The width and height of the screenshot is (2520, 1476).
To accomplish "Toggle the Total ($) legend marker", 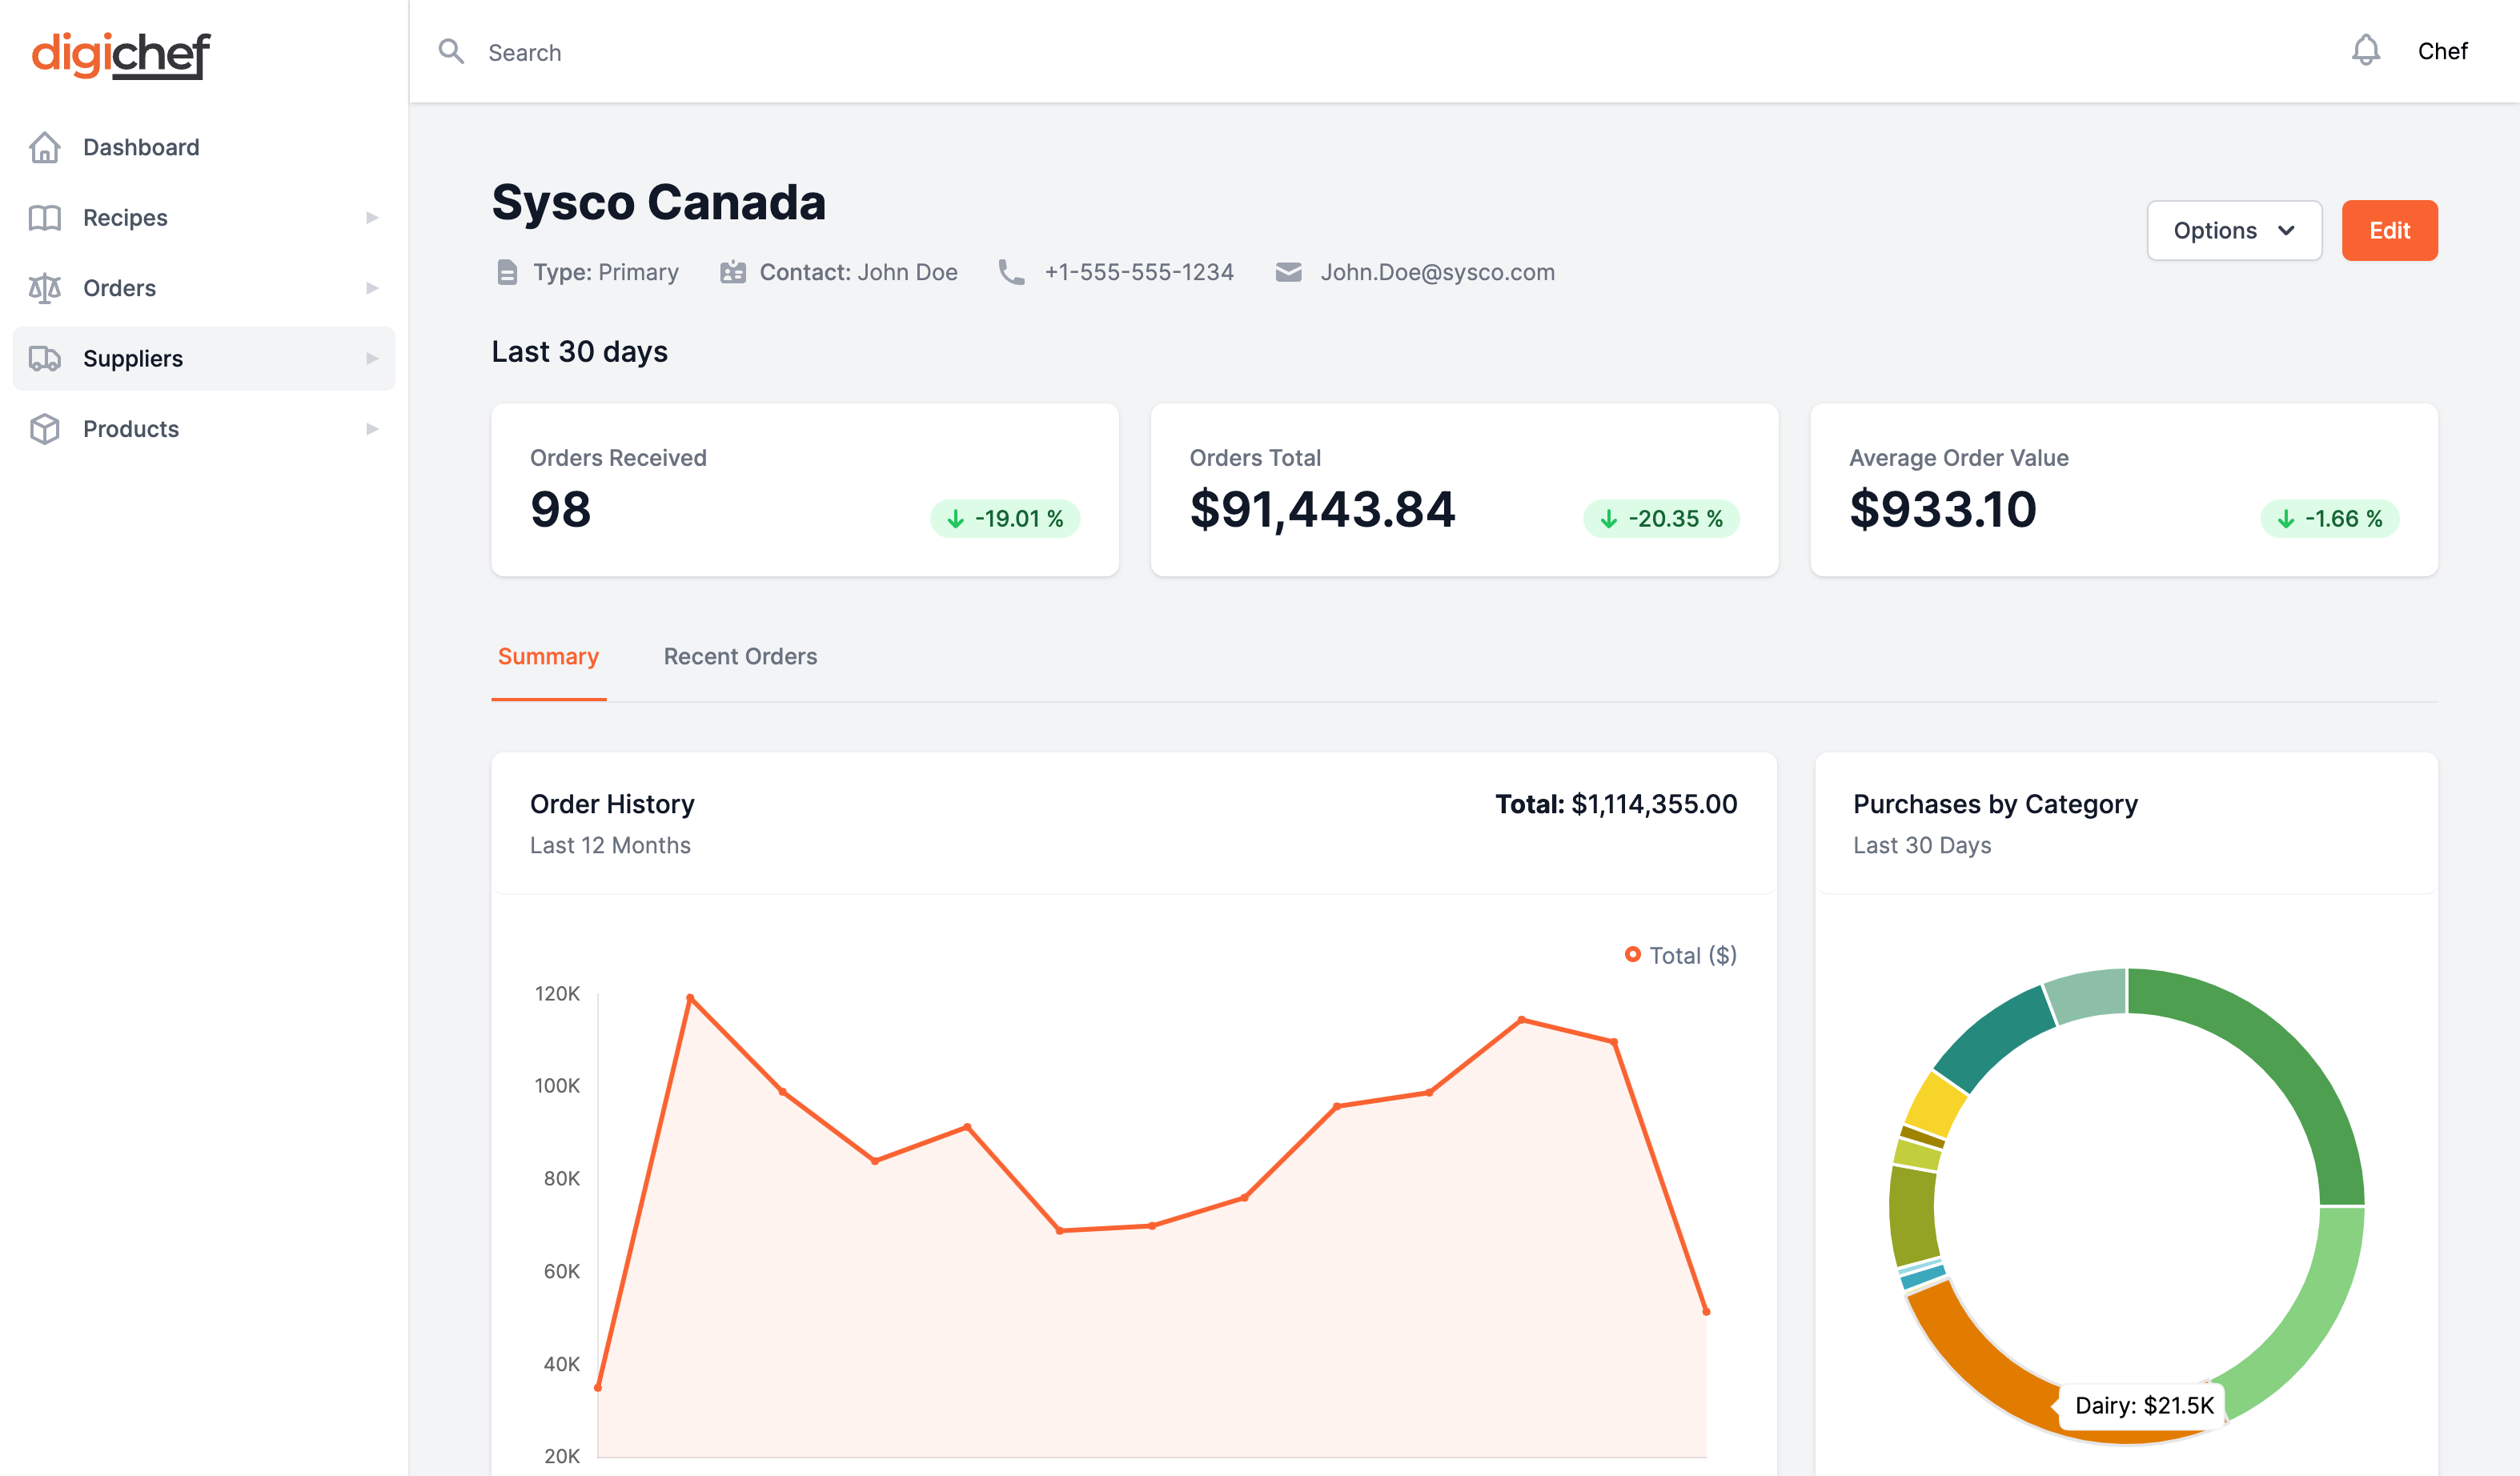I will tap(1633, 955).
